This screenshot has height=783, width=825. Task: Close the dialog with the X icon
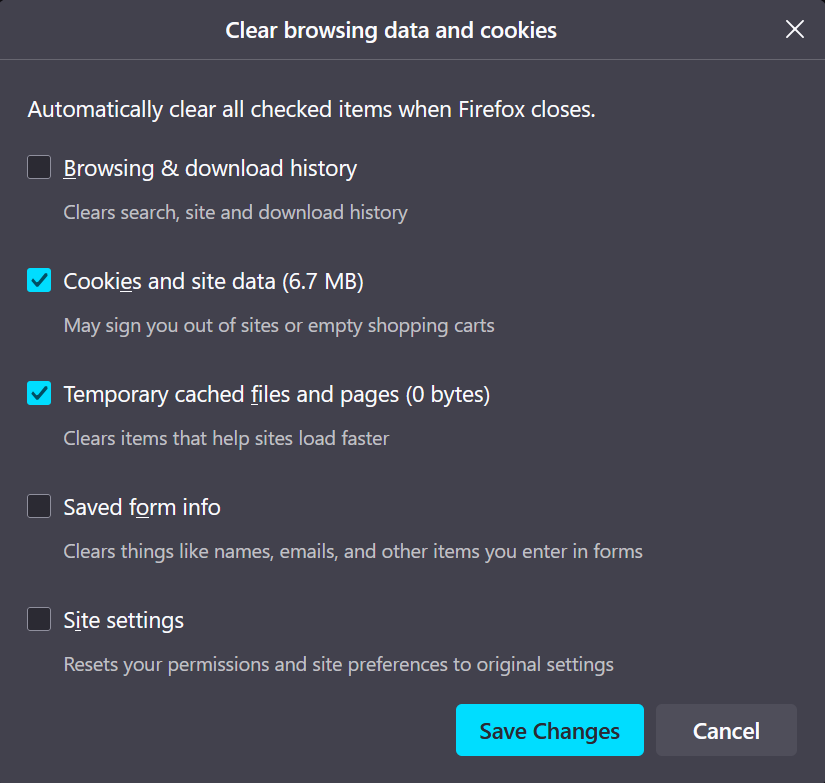click(795, 30)
